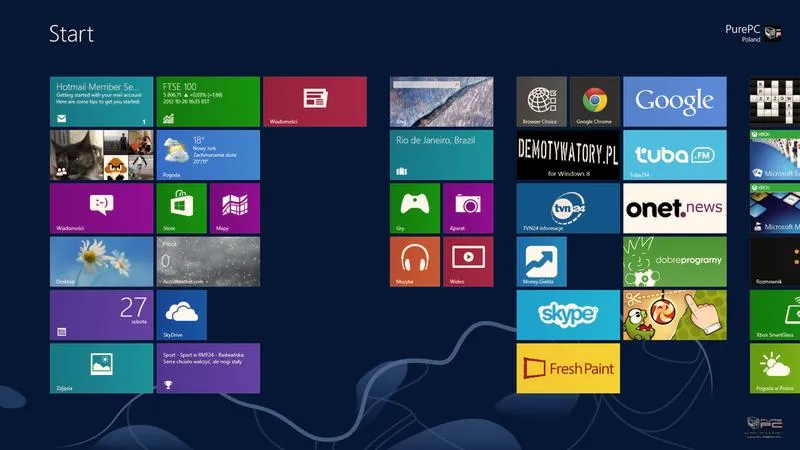Open the Rozmownik tile
This screenshot has height=450, width=800.
tap(774, 262)
